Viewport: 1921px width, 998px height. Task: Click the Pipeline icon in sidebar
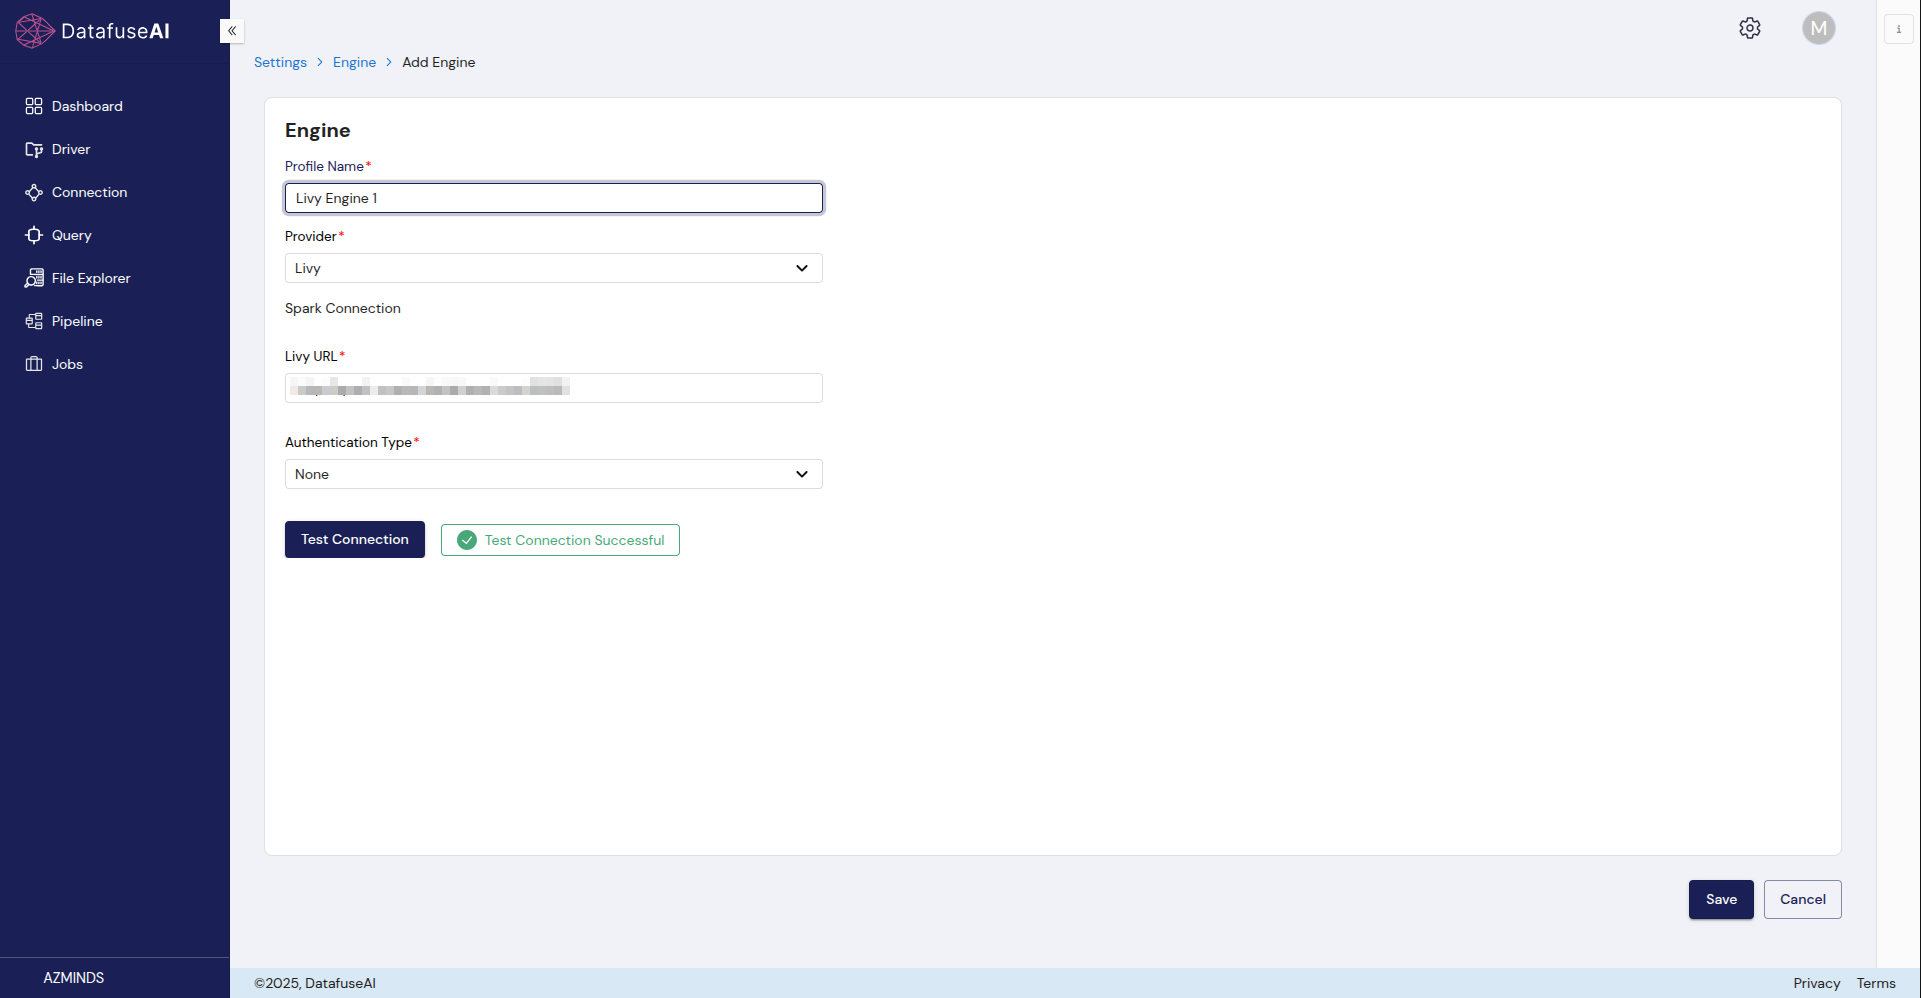coord(34,321)
